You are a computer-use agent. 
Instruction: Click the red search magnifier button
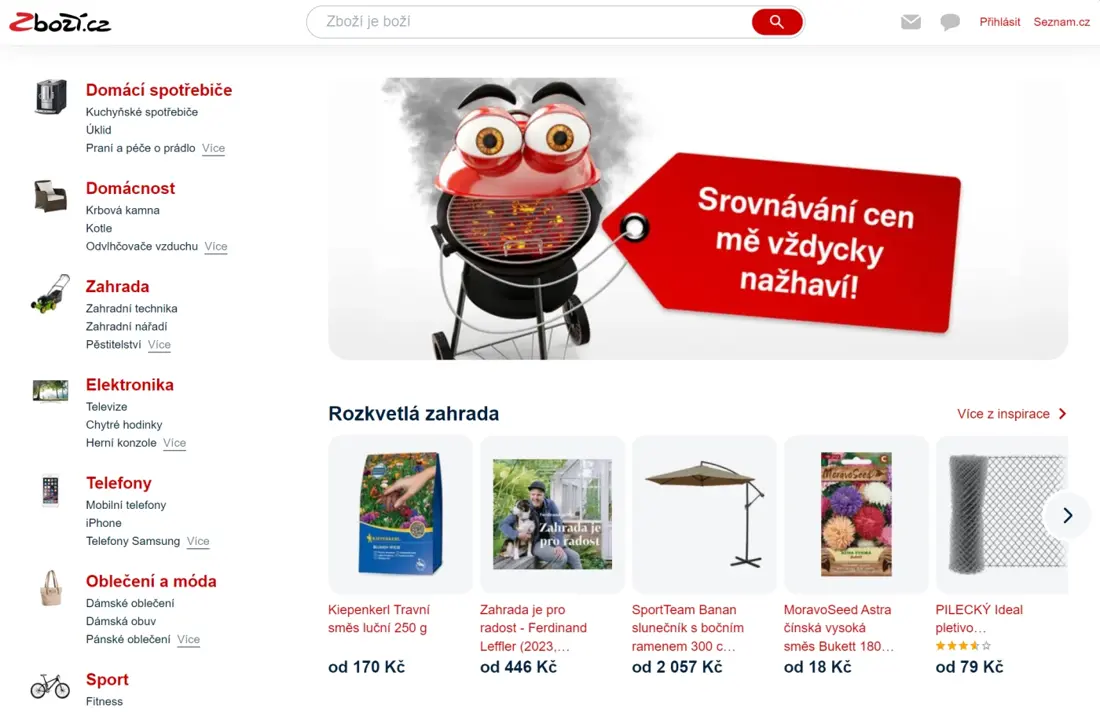click(x=777, y=22)
